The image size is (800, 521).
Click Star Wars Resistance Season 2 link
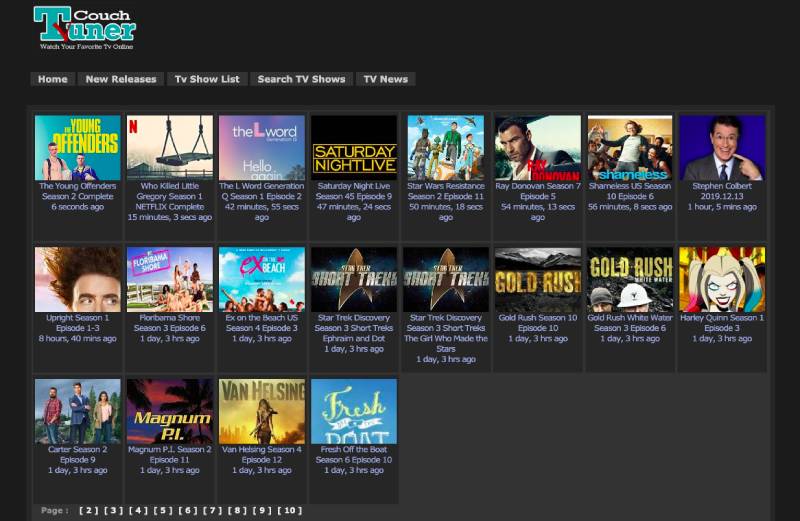coord(446,191)
